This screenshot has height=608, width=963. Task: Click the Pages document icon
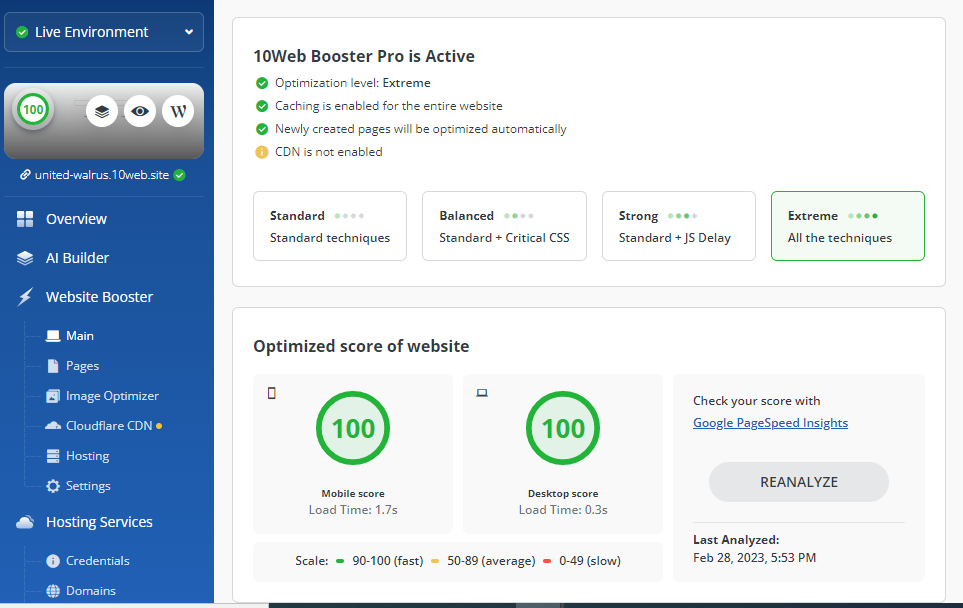[53, 366]
